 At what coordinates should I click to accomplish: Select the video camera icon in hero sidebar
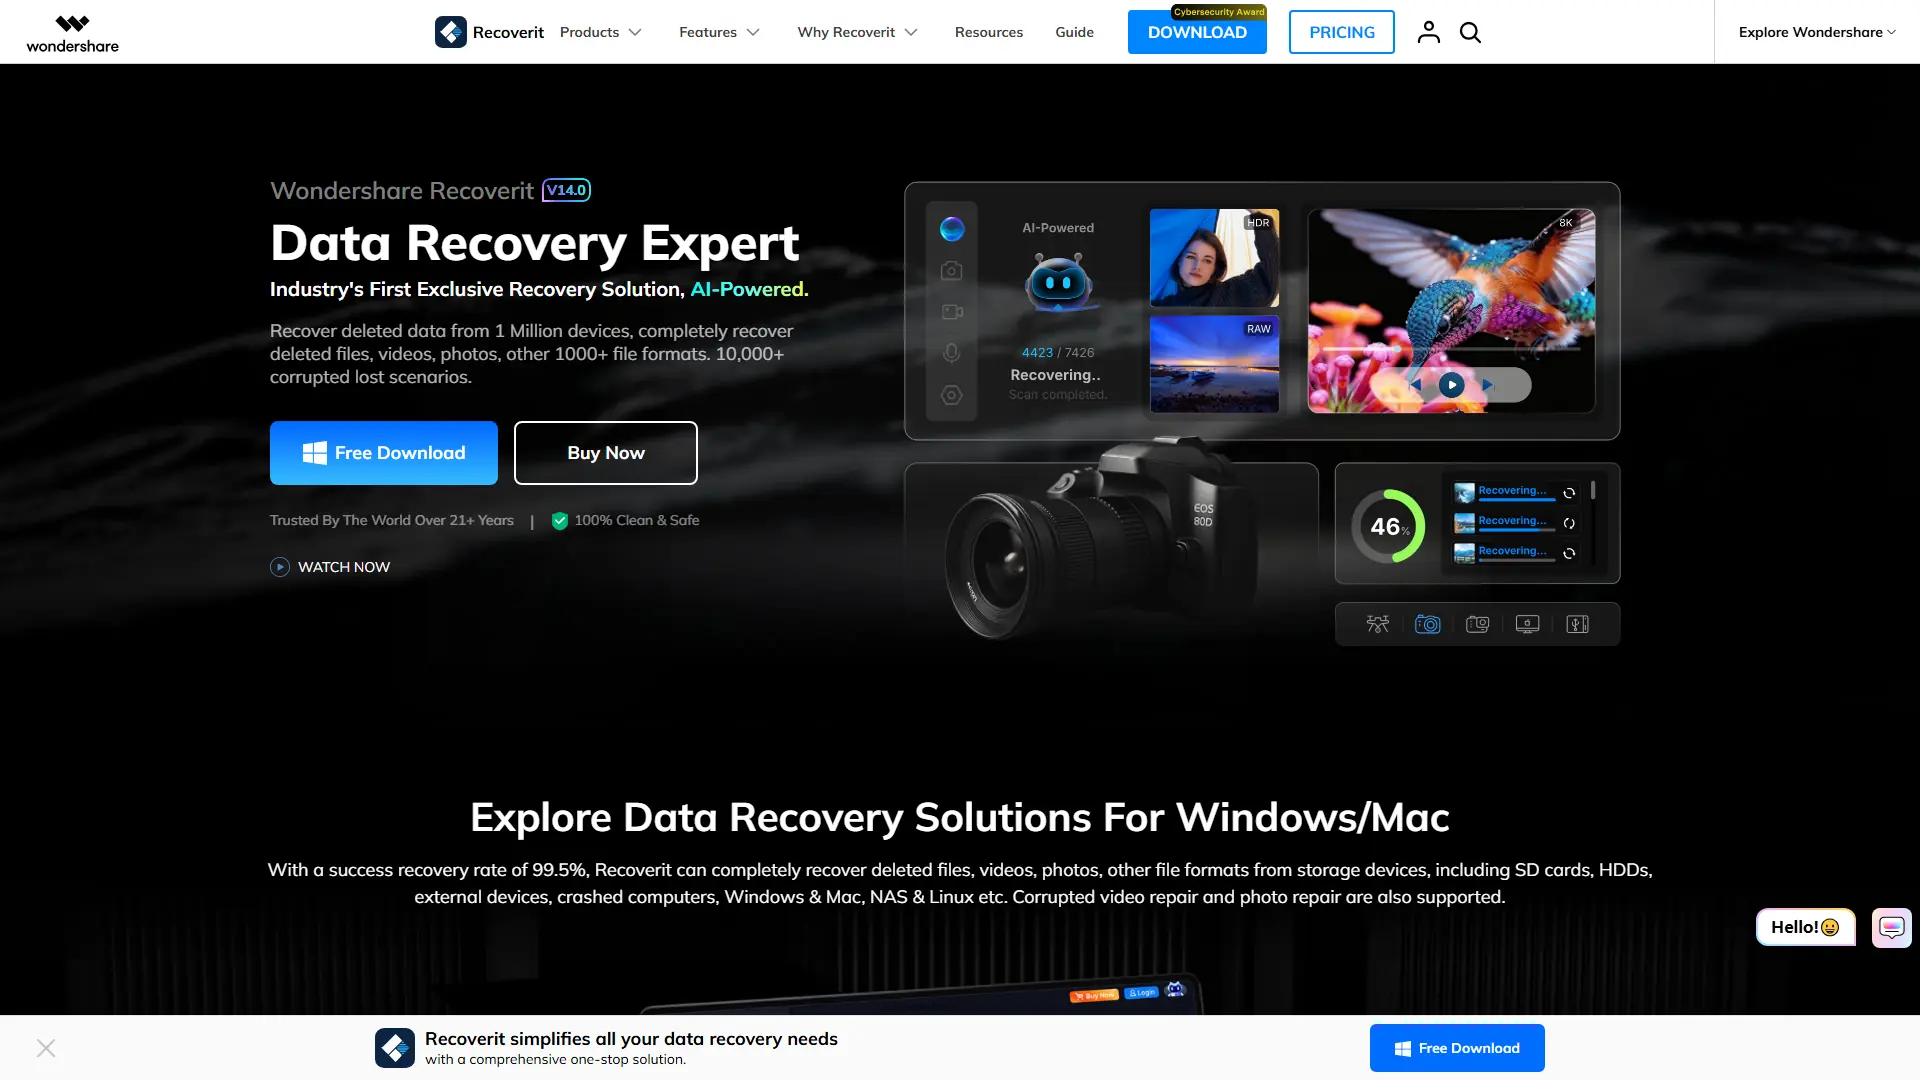coord(952,312)
